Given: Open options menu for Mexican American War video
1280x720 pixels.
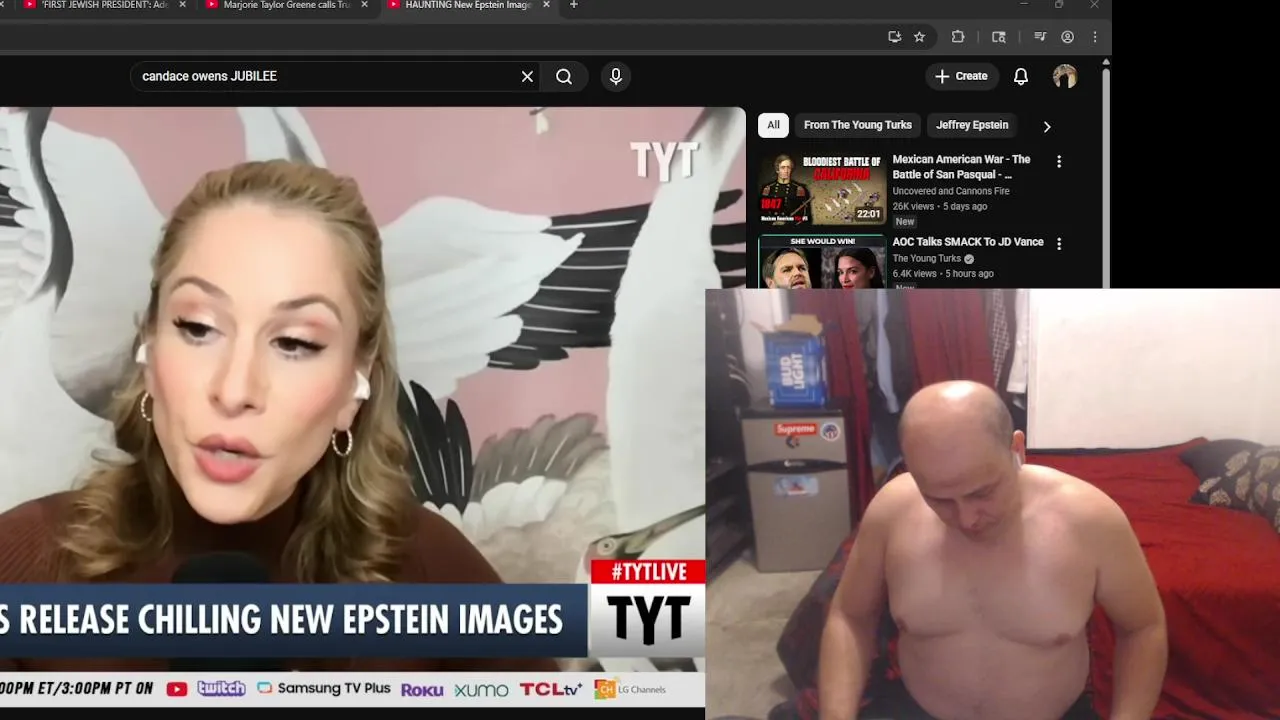Looking at the screenshot, I should [x=1059, y=161].
